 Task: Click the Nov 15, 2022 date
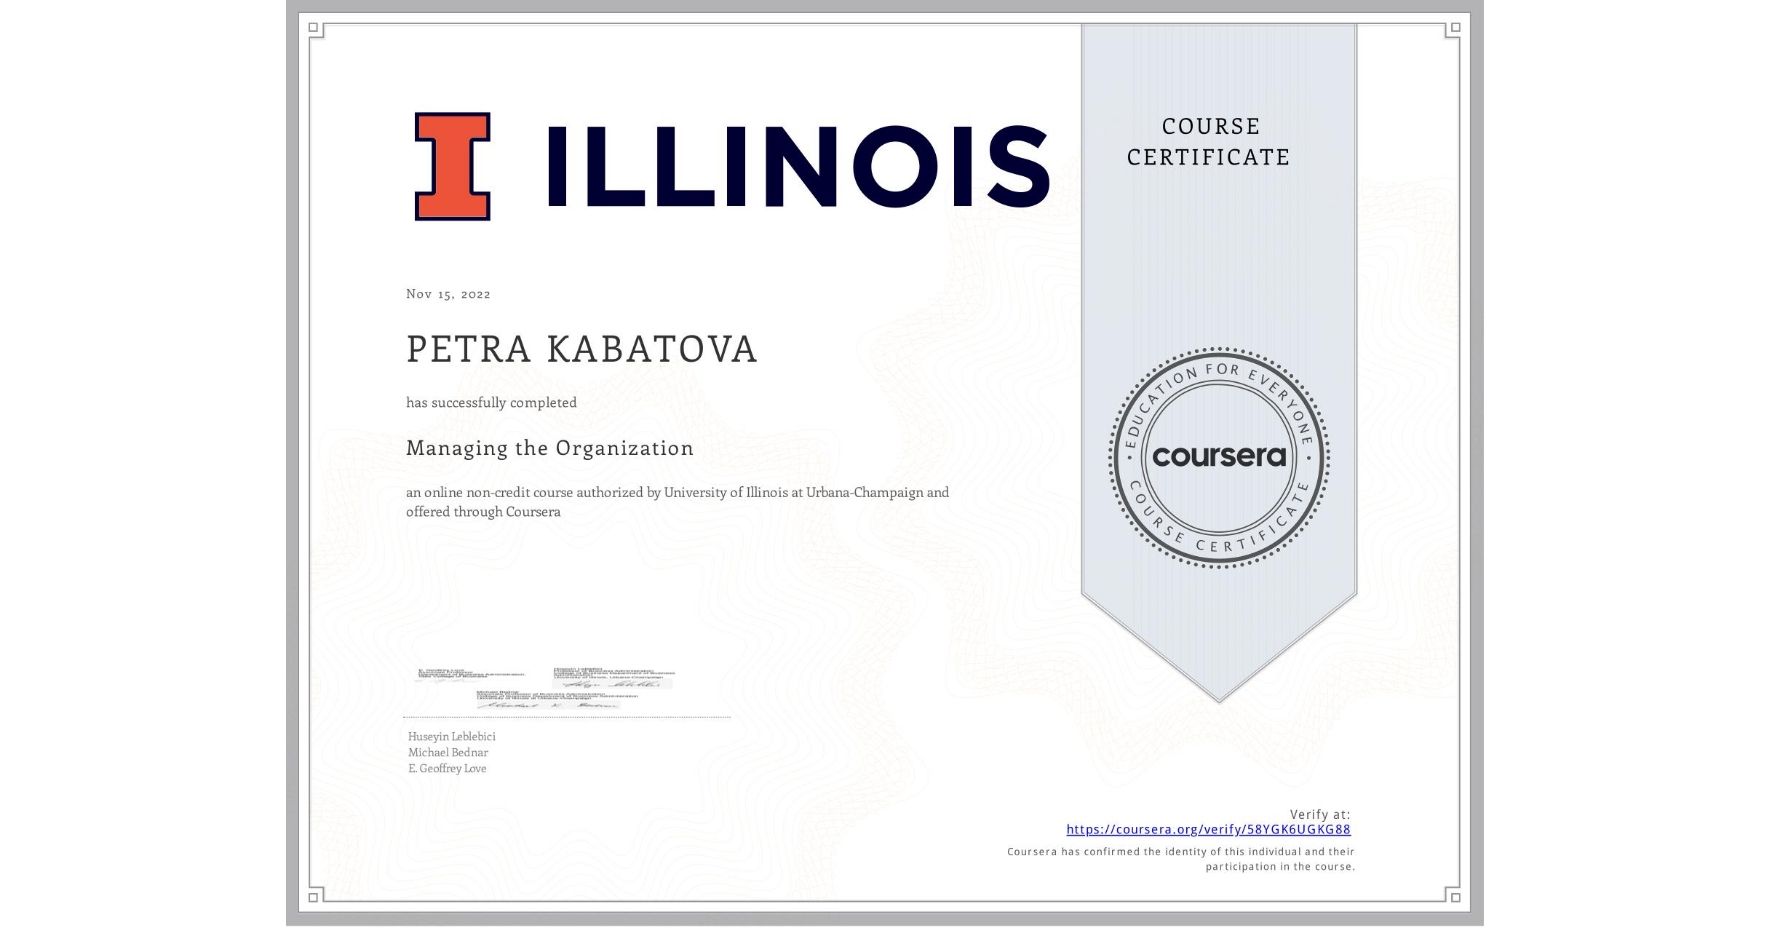[448, 294]
